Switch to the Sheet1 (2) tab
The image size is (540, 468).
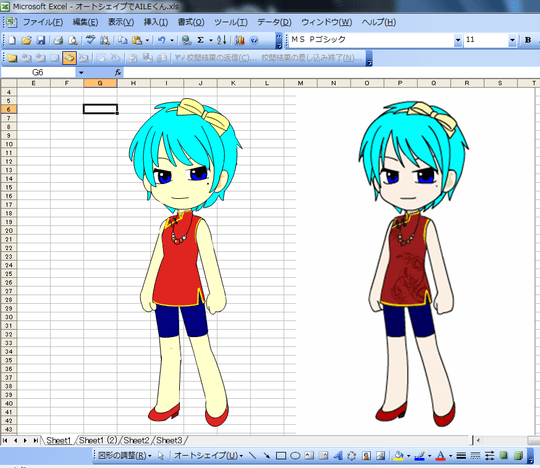tap(98, 440)
